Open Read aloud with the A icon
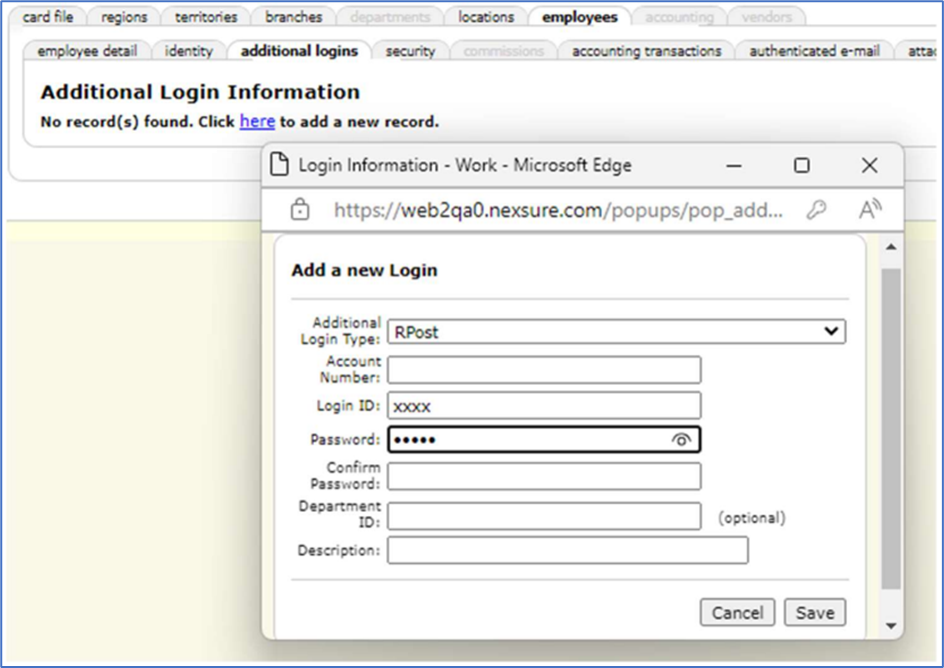The height and width of the screenshot is (668, 944). [x=869, y=210]
